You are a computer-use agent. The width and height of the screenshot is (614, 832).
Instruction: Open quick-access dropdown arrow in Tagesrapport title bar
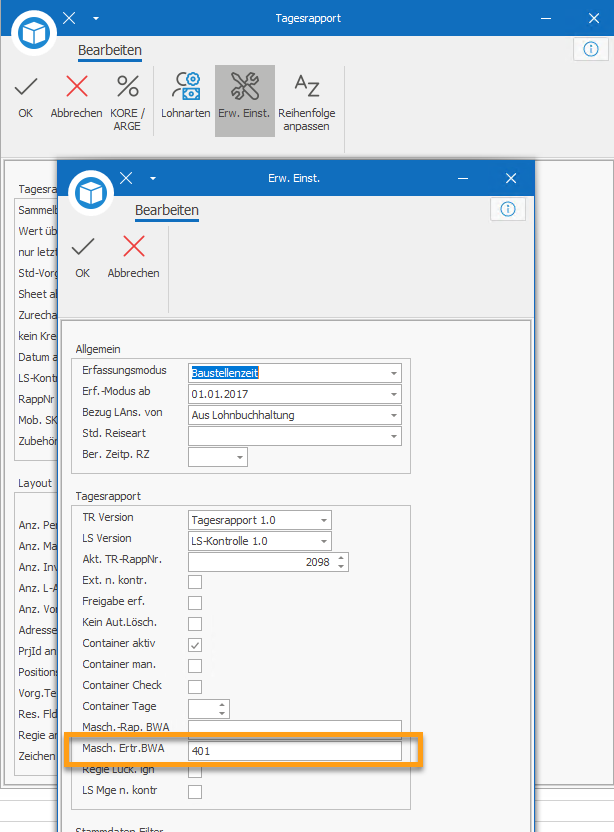click(x=96, y=18)
